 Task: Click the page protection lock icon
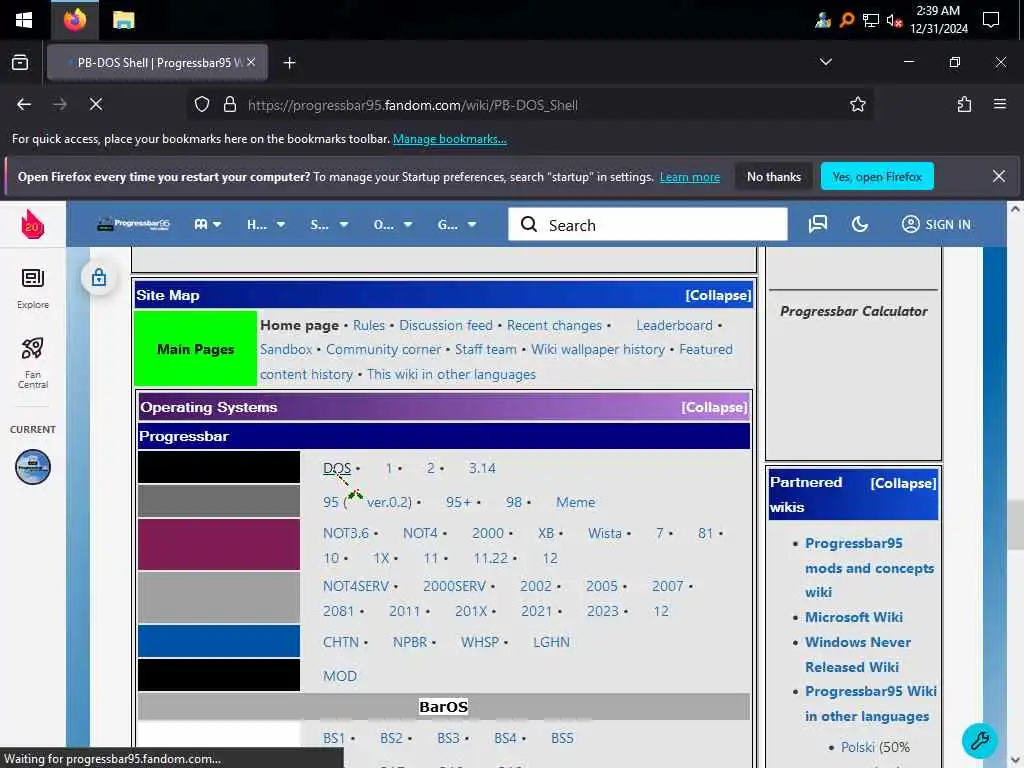tap(99, 277)
